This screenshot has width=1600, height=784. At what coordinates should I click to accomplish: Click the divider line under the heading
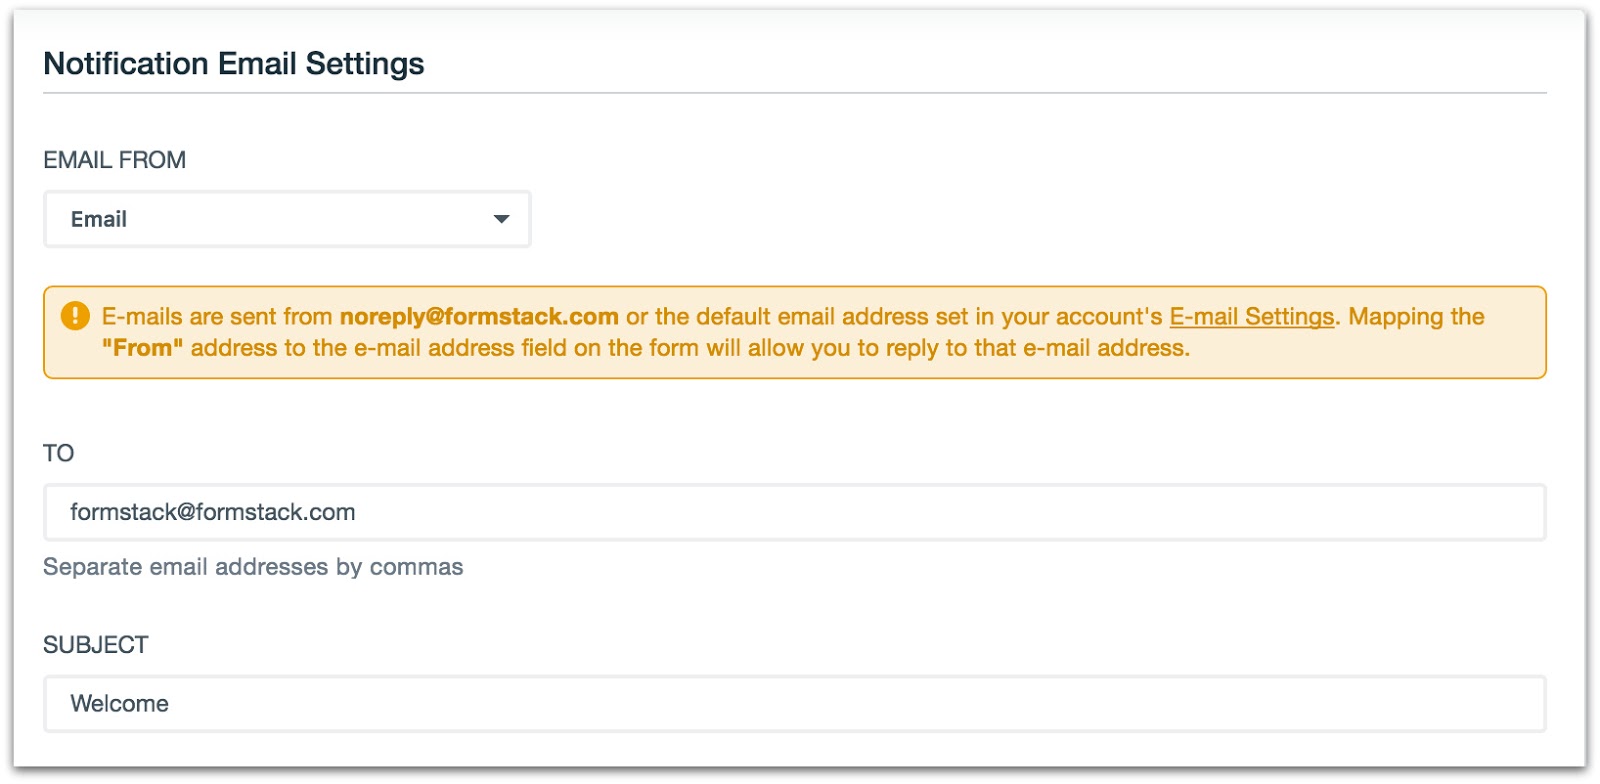[795, 93]
